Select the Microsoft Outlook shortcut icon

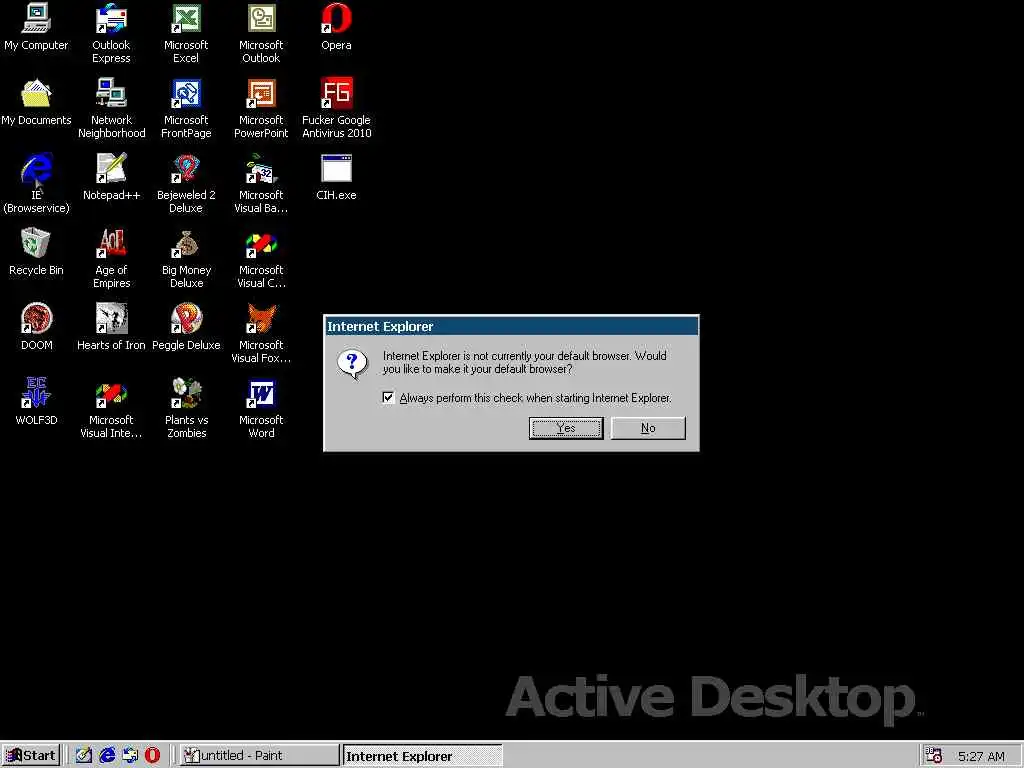[261, 18]
